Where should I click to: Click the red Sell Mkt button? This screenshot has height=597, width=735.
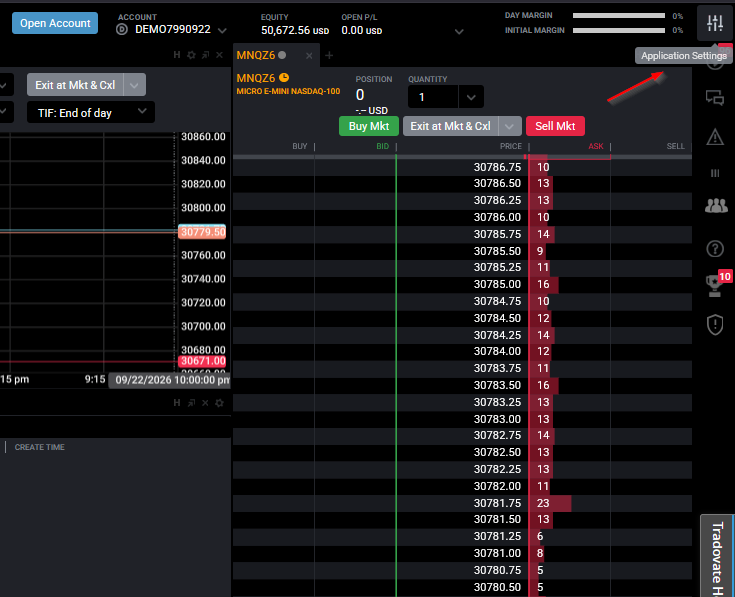555,126
